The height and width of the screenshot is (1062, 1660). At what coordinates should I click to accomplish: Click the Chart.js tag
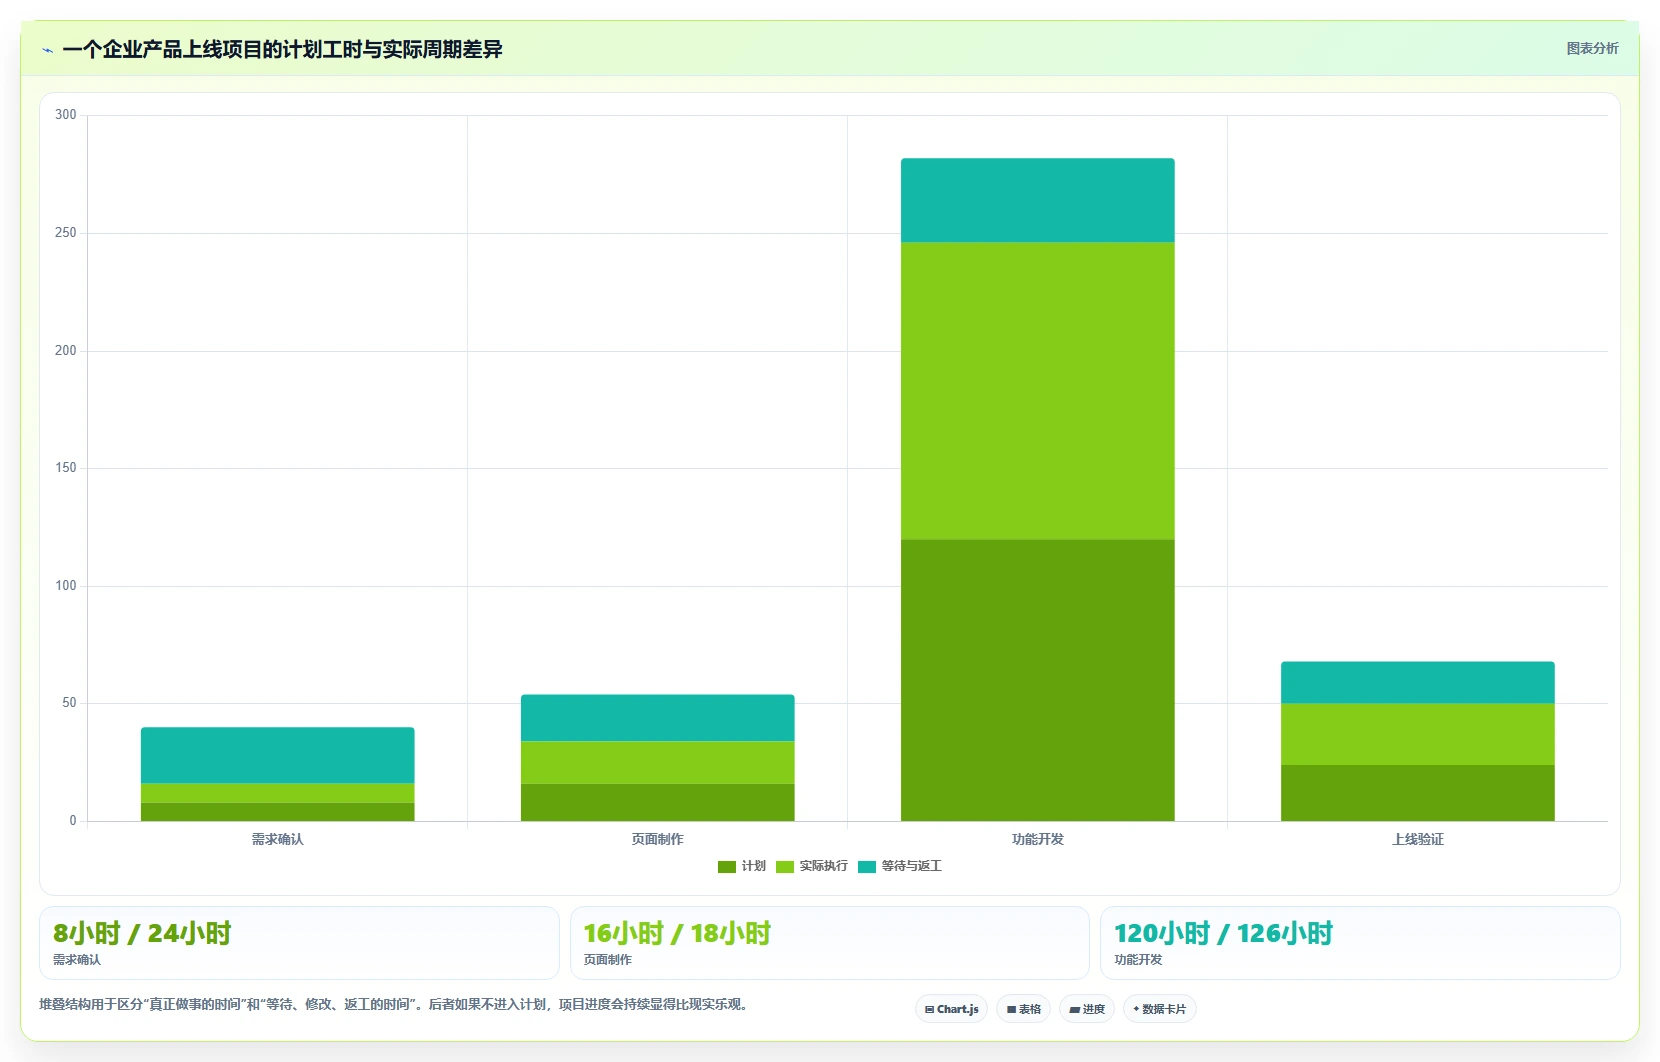[952, 1009]
